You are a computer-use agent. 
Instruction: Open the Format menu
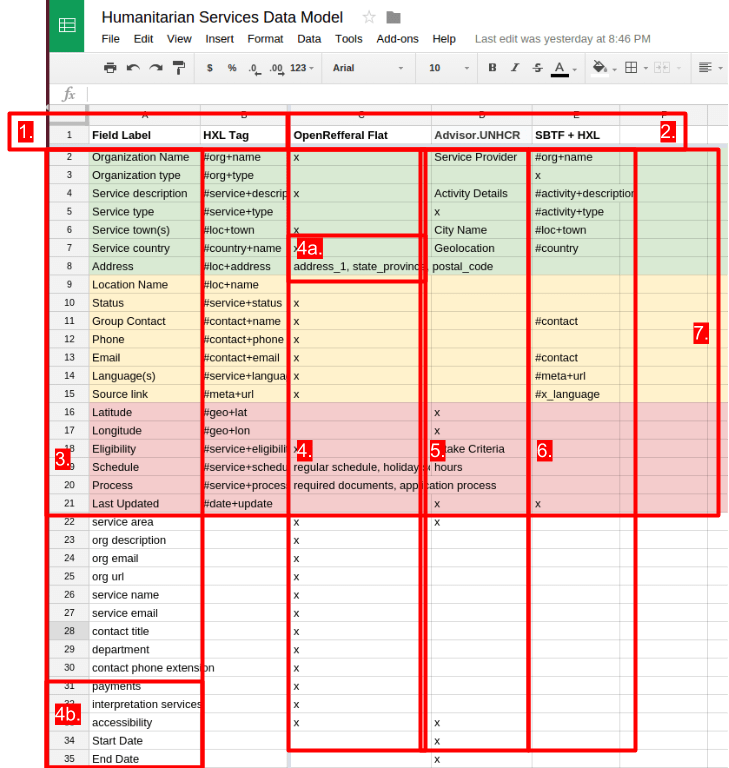point(265,39)
